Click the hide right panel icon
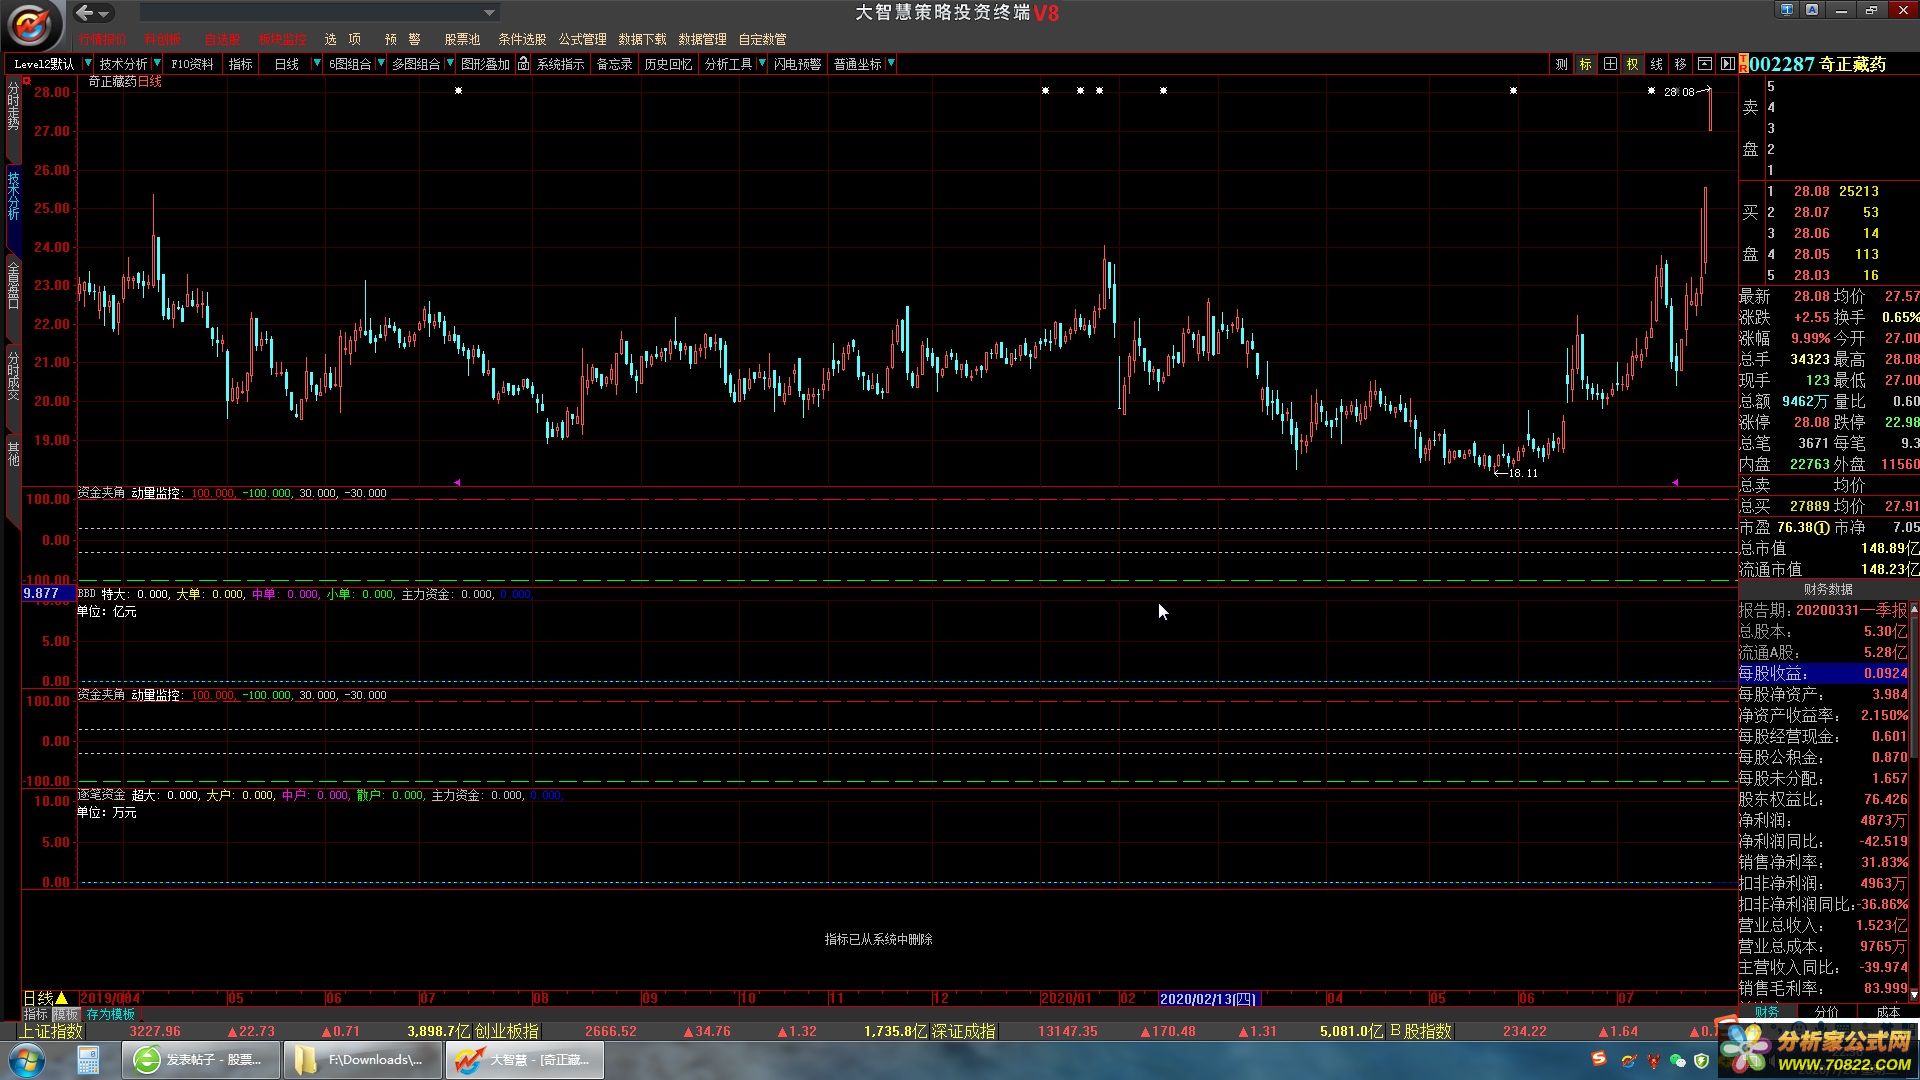Viewport: 1920px width, 1080px height. tap(1727, 64)
